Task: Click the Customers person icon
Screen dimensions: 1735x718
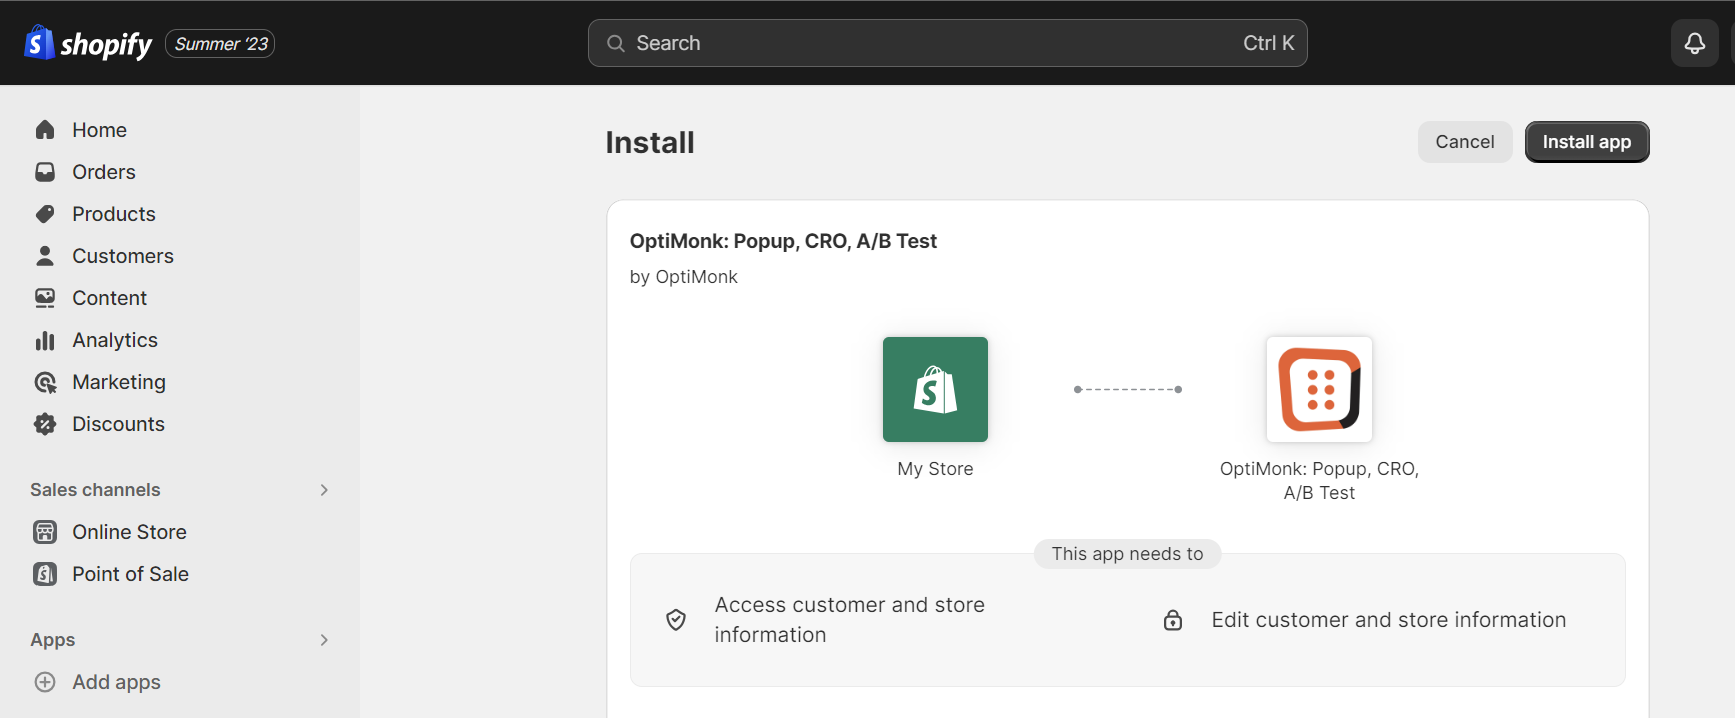Action: [x=45, y=256]
